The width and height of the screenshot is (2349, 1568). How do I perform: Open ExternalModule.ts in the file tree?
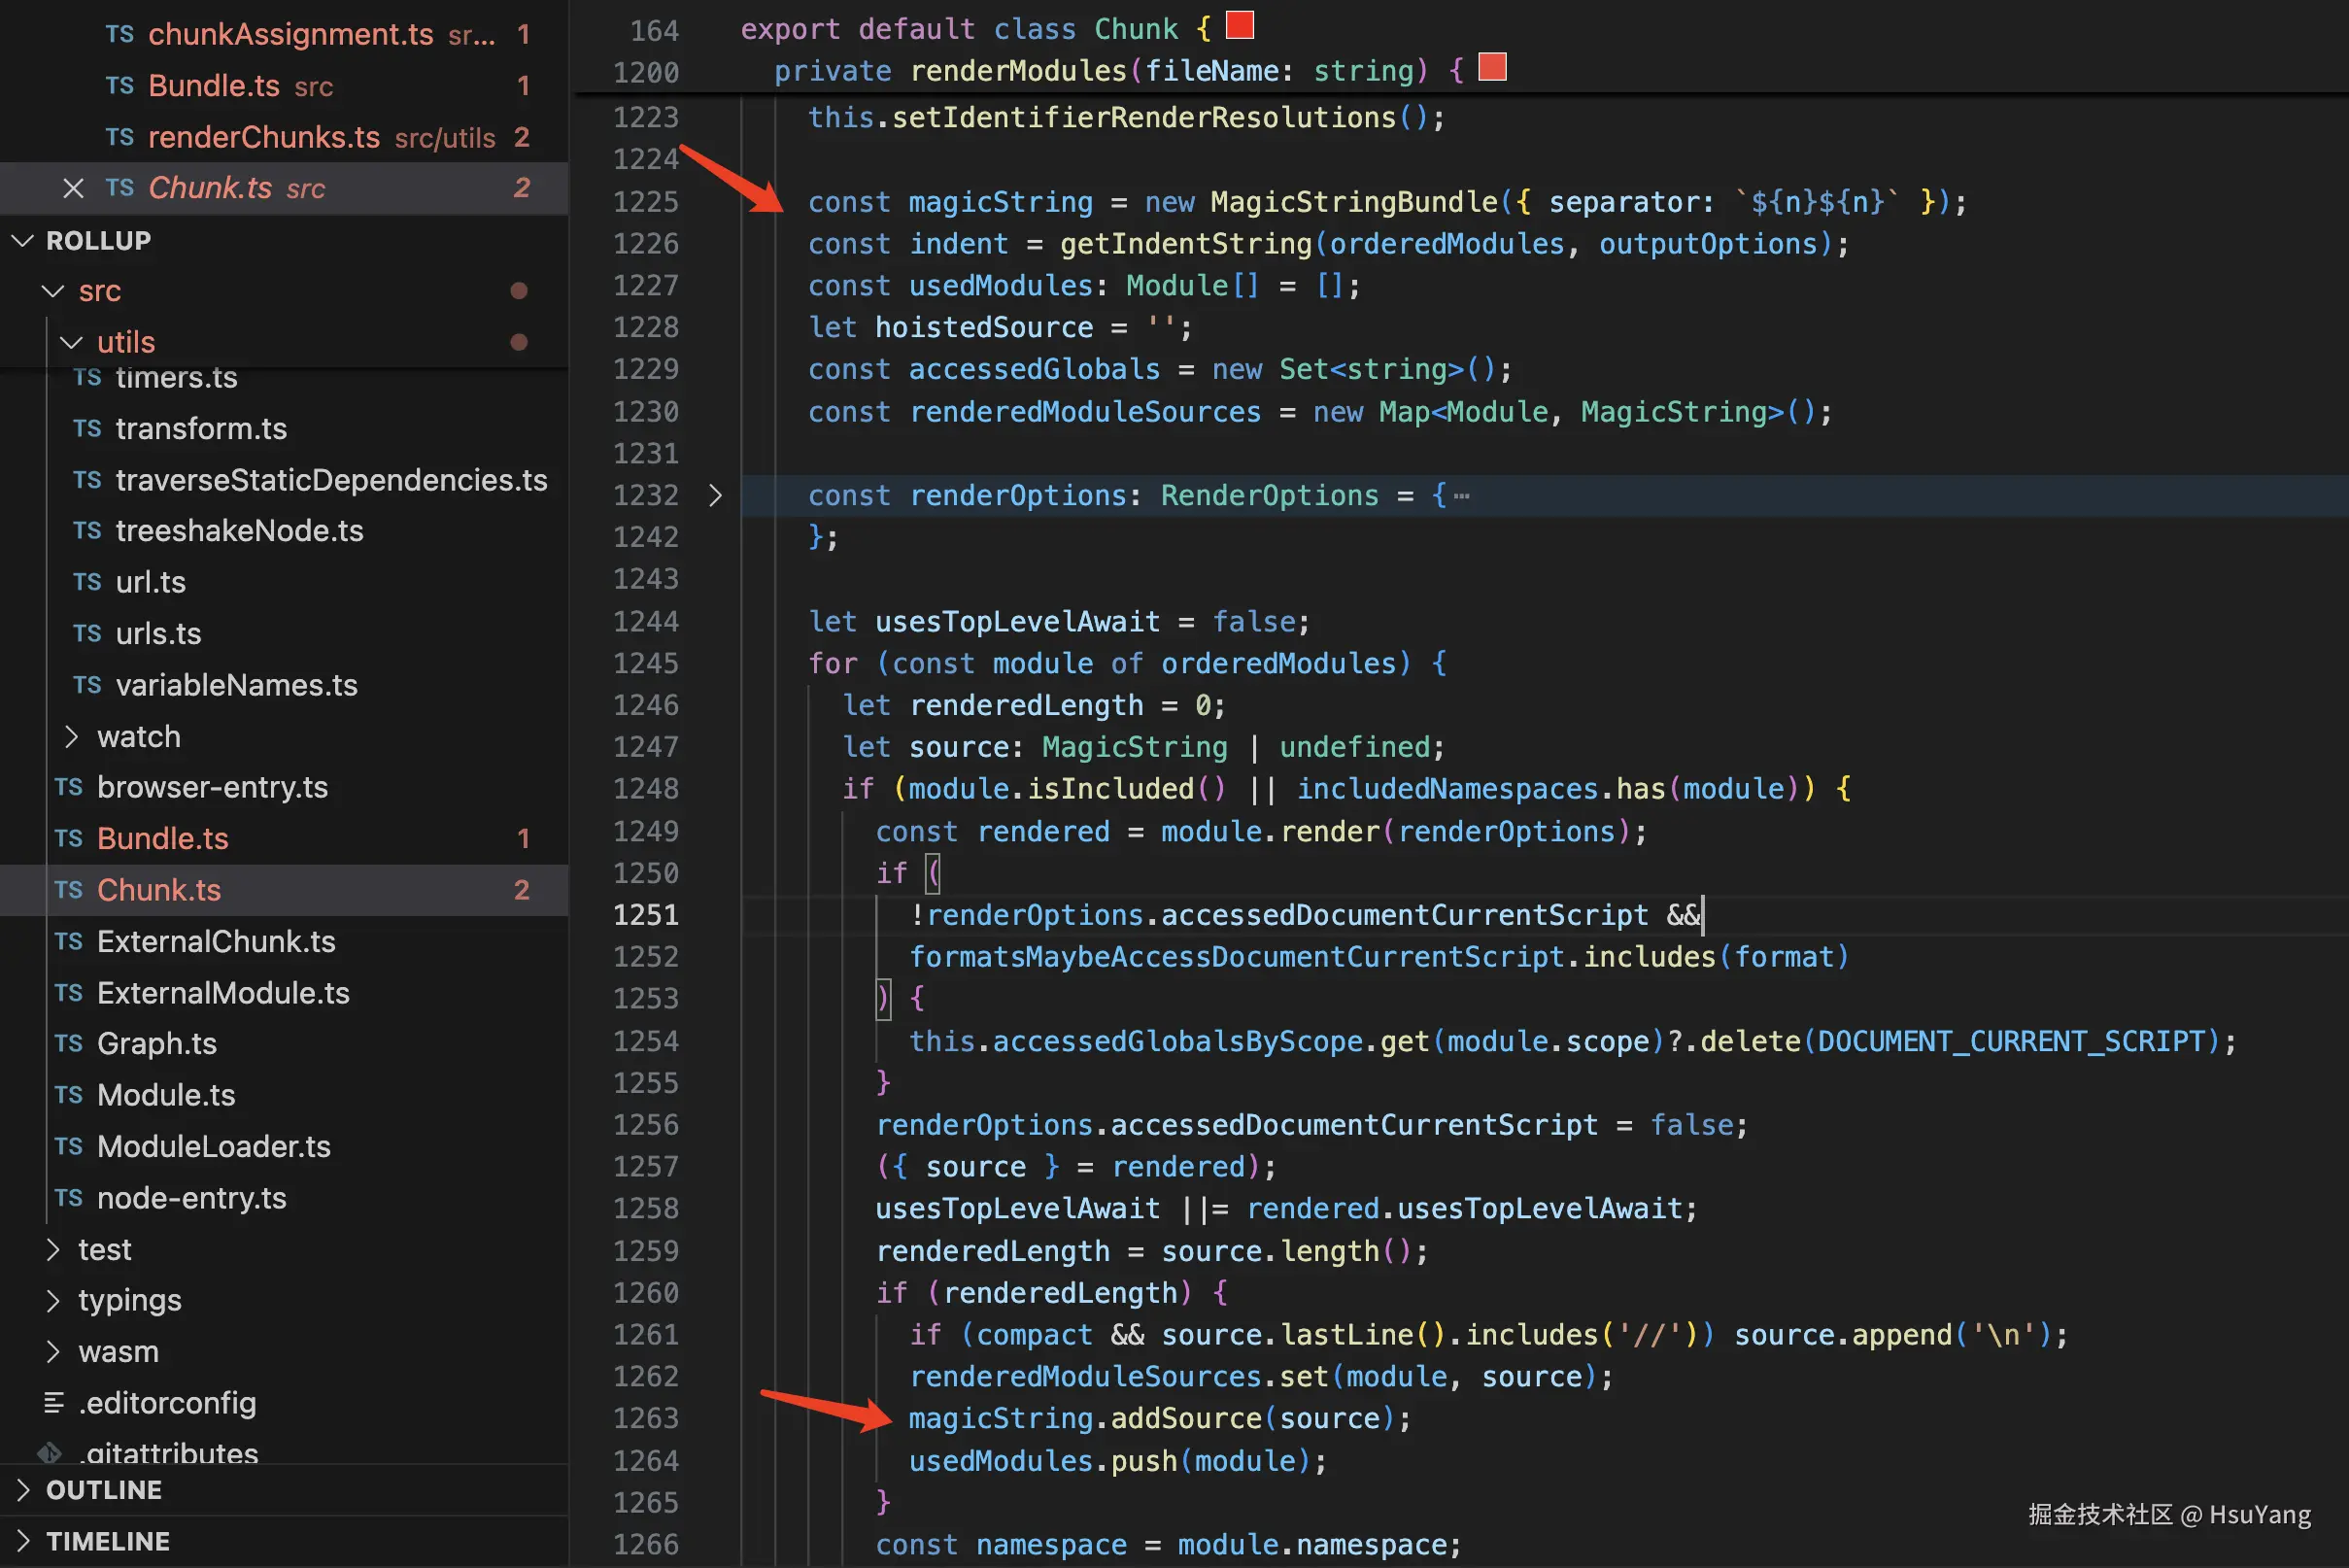pos(222,993)
